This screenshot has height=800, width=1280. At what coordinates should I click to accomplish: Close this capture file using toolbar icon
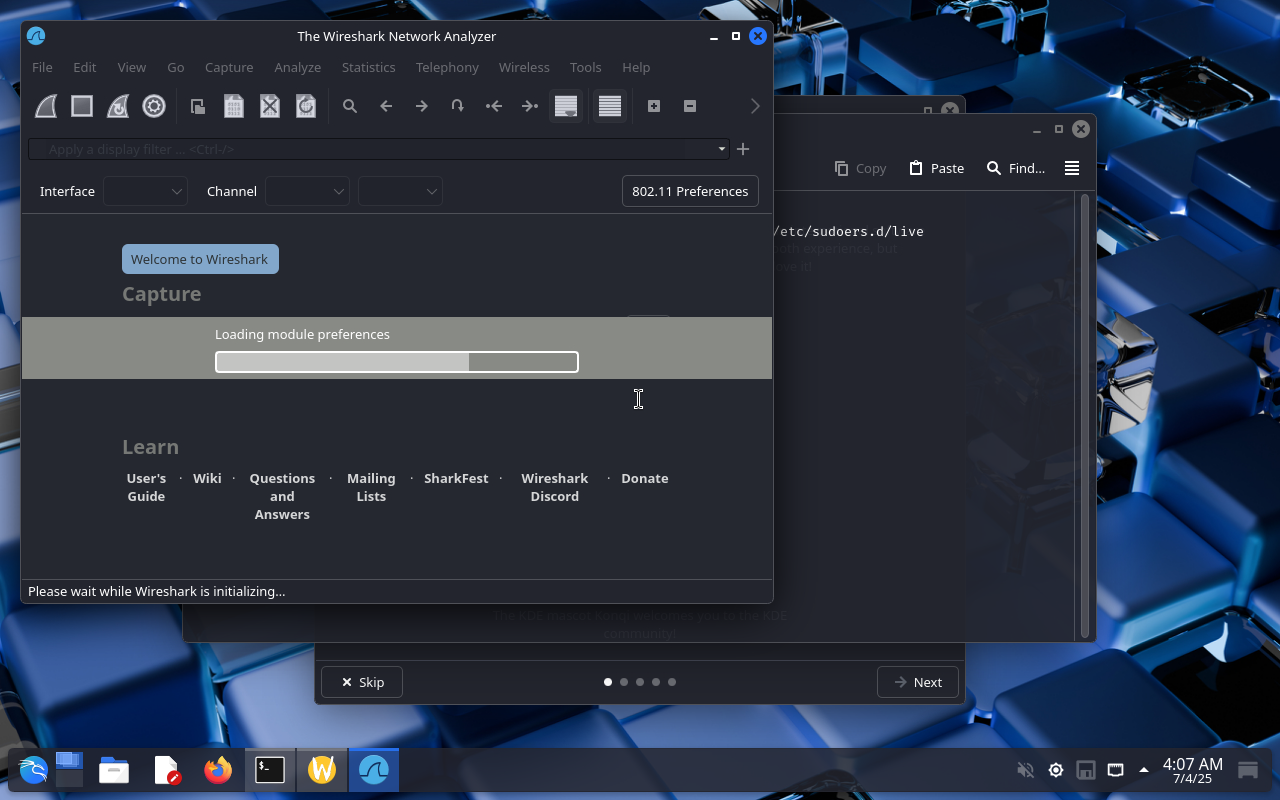point(270,106)
